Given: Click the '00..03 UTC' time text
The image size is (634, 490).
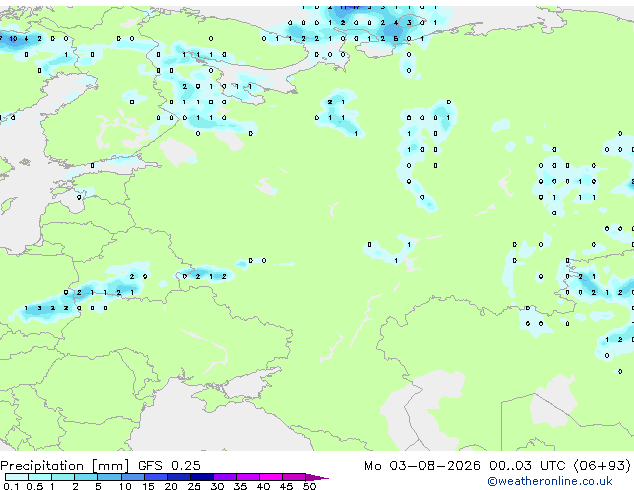Looking at the screenshot, I should pos(527,466).
